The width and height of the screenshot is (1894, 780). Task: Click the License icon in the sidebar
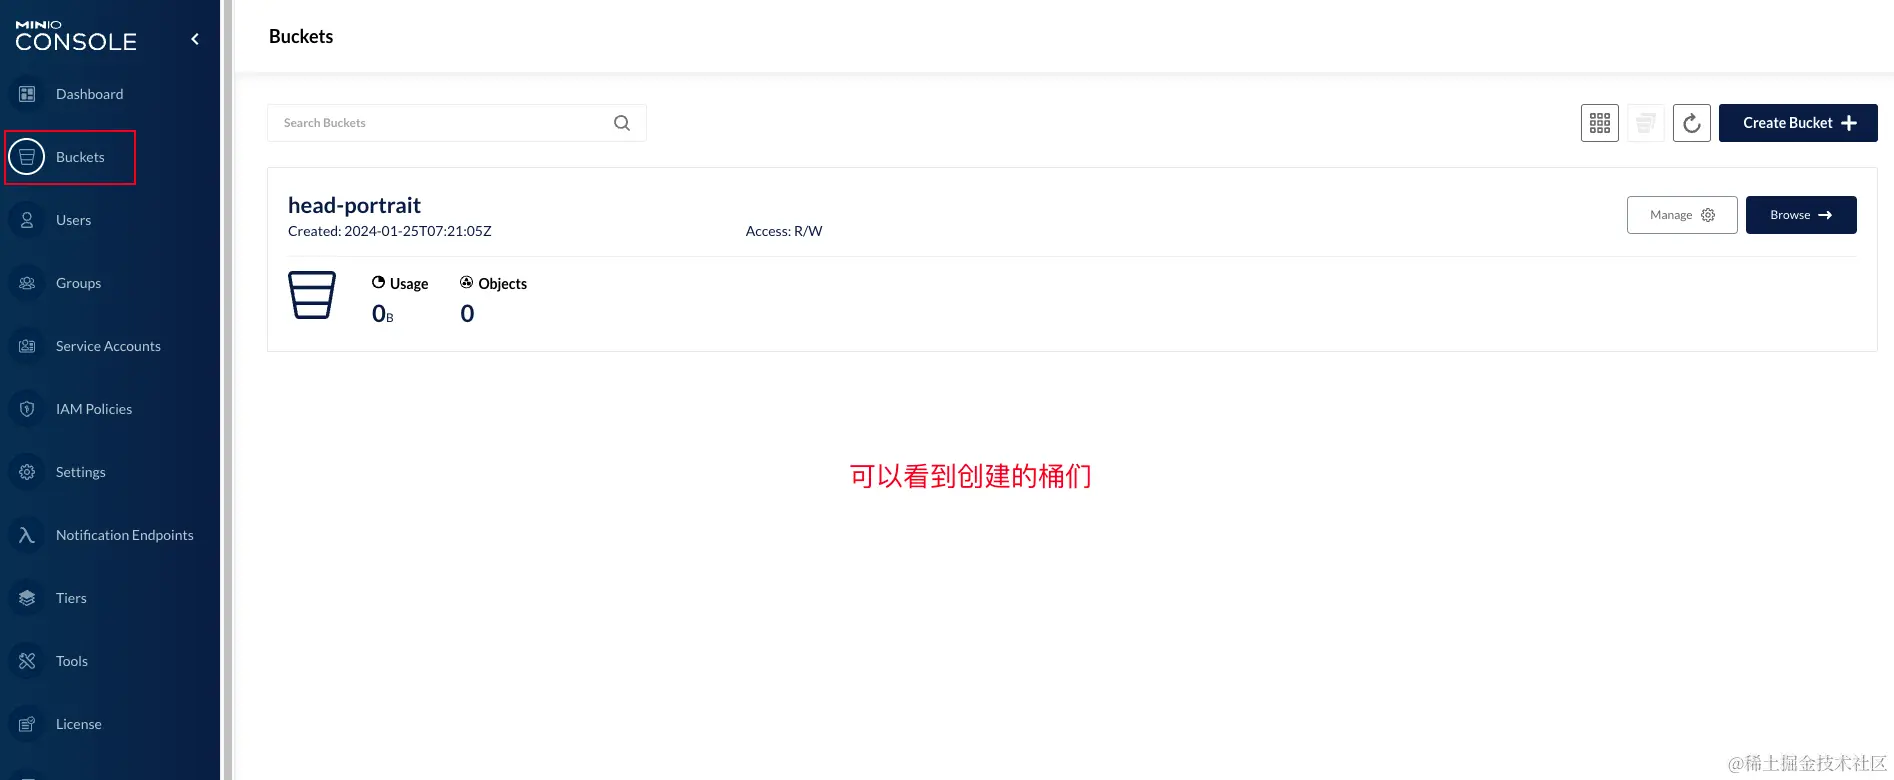point(27,724)
